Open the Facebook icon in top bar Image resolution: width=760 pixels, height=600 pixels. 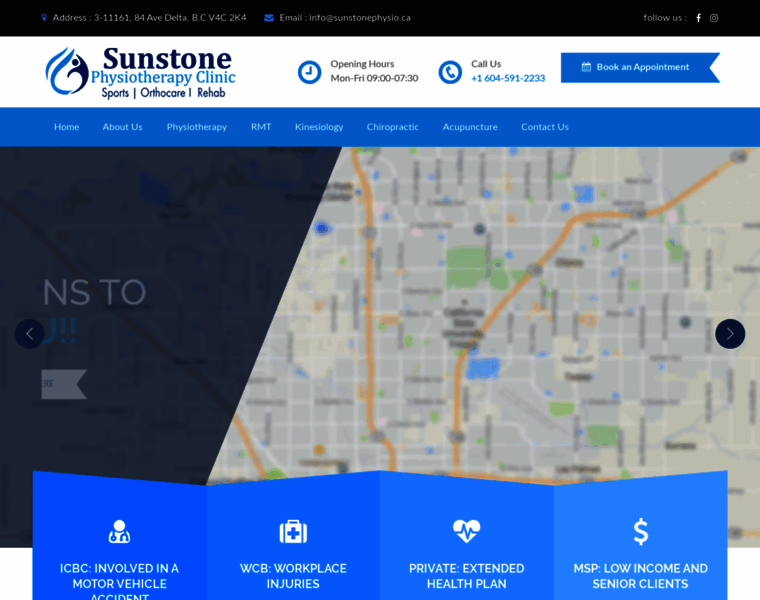click(x=698, y=18)
